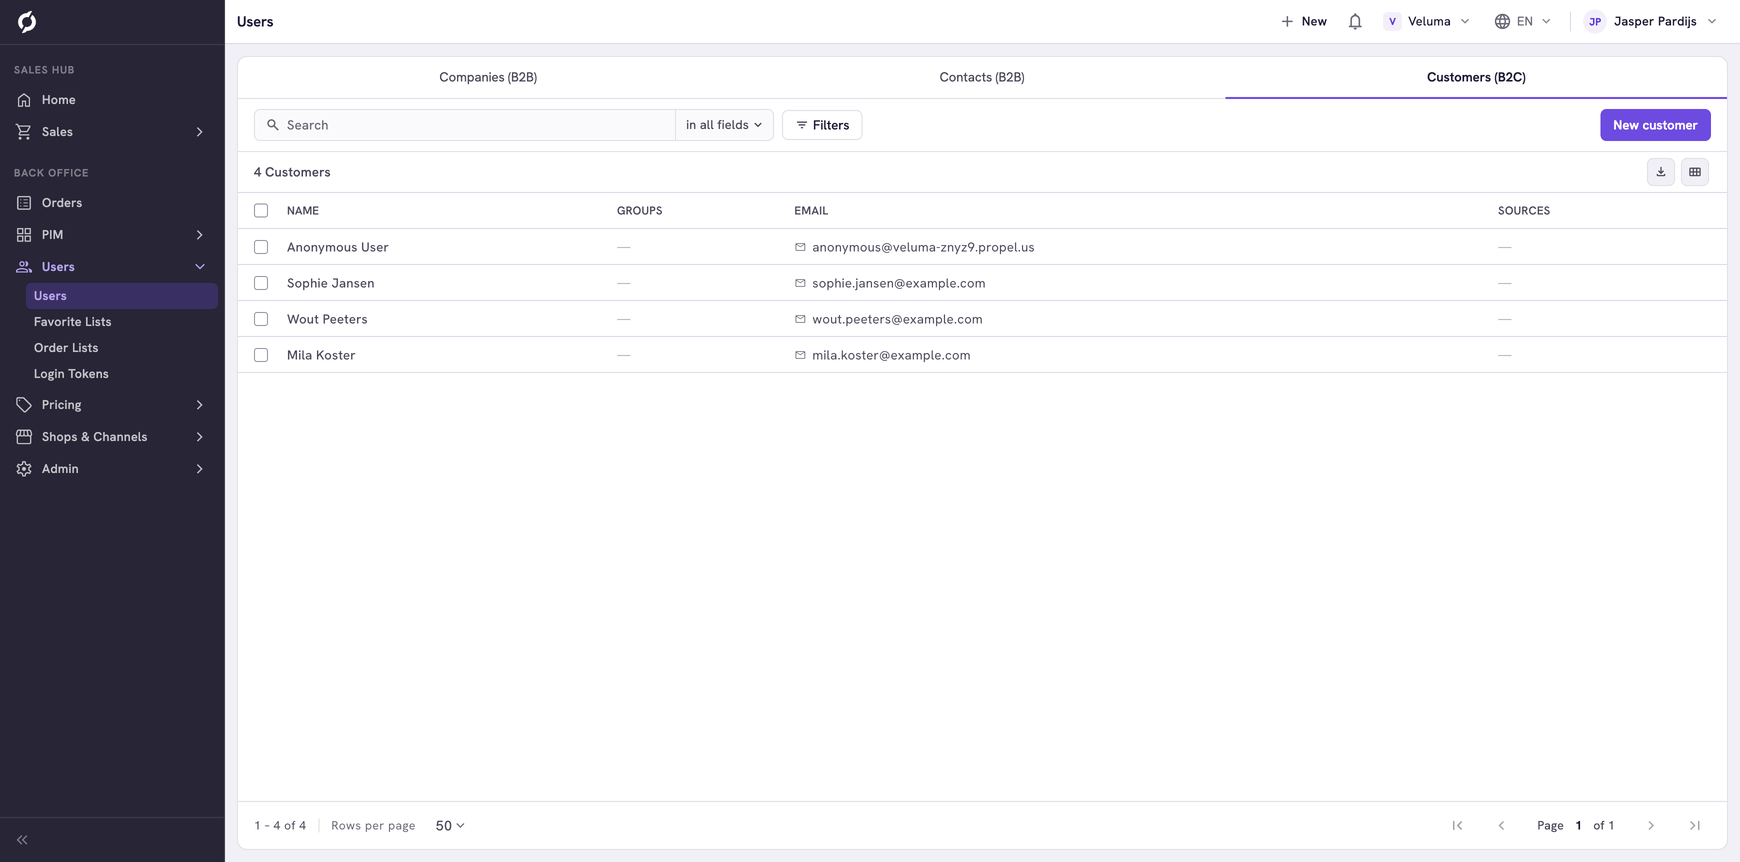This screenshot has height=862, width=1740.
Task: Open the table columns layout icon
Action: click(x=1695, y=172)
